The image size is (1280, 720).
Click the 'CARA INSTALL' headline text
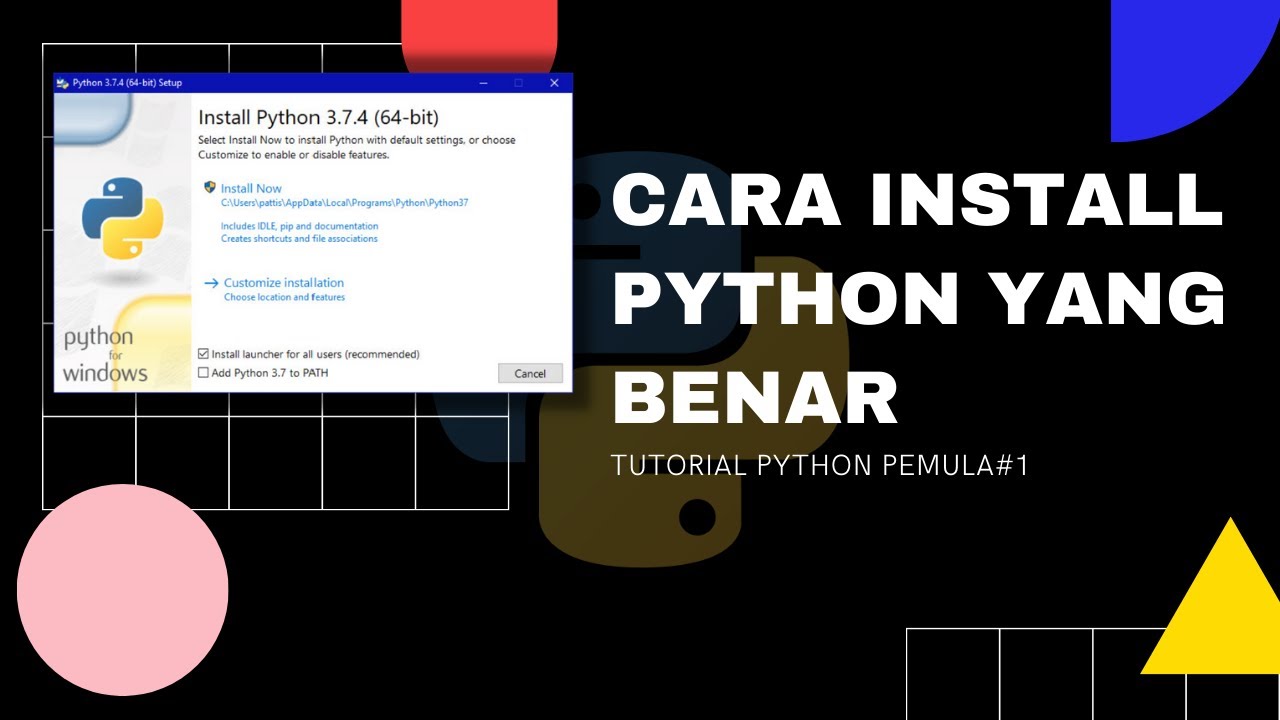point(917,199)
